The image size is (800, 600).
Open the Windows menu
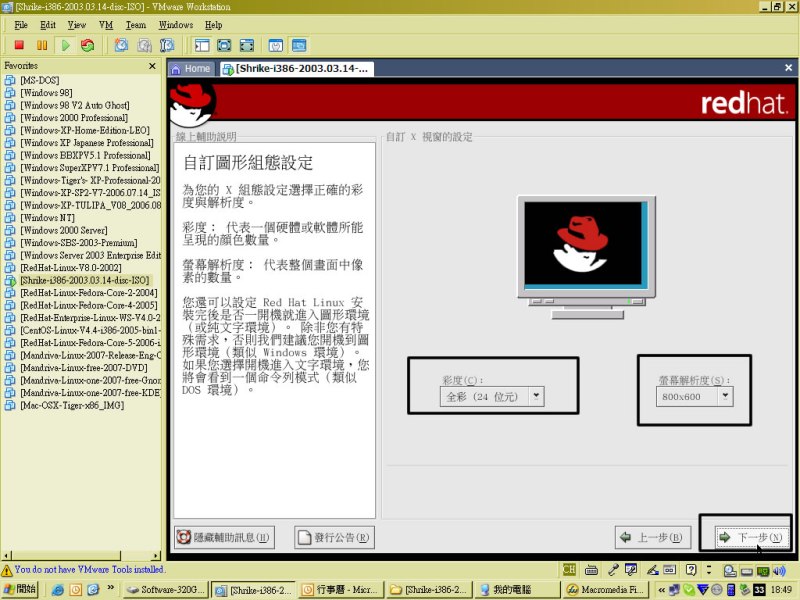[176, 24]
